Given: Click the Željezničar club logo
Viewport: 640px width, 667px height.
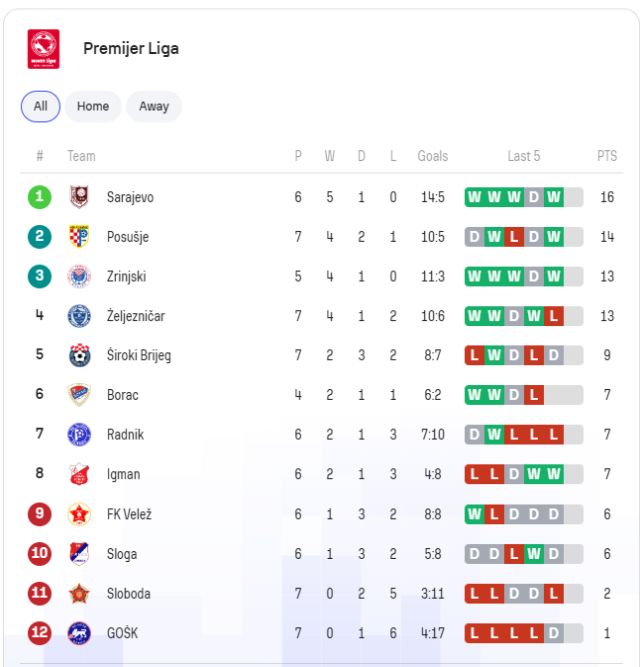Looking at the screenshot, I should [79, 316].
